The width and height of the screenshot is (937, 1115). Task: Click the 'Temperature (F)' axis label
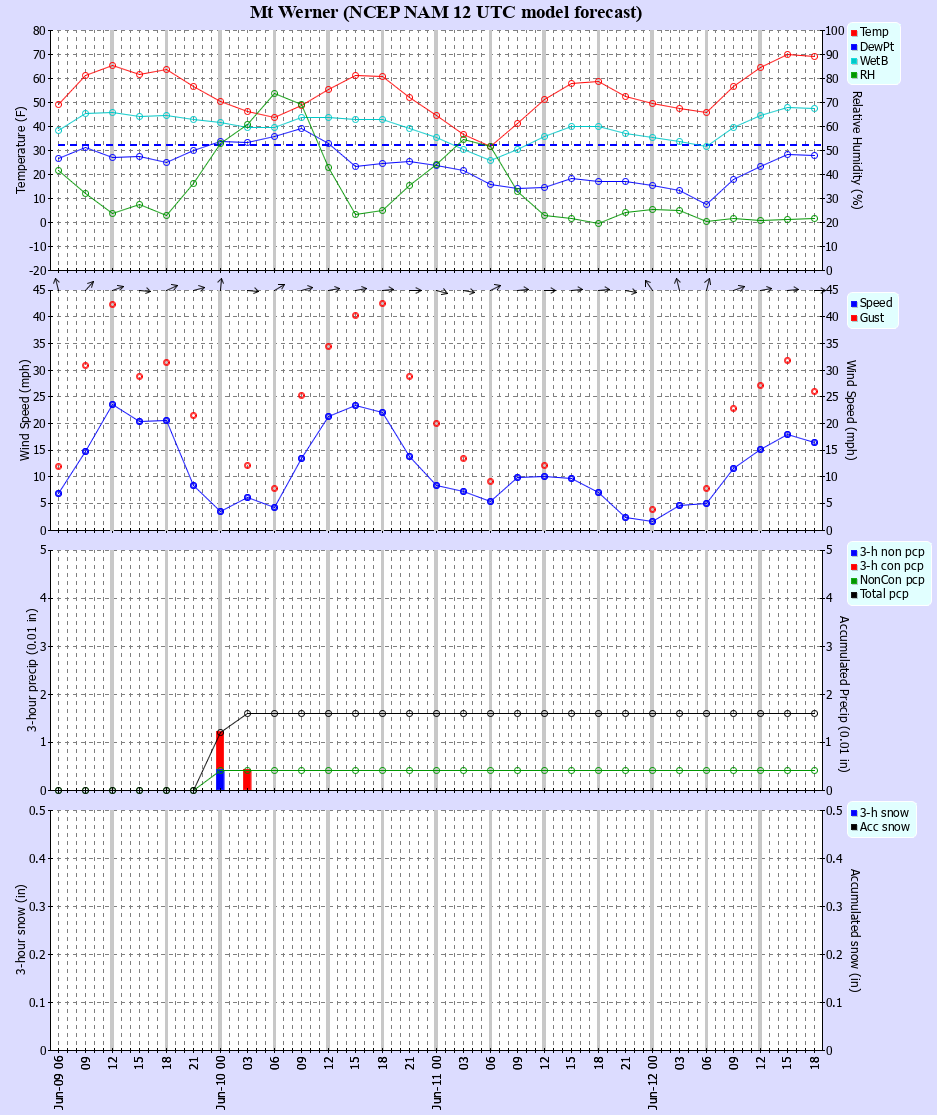click(20, 150)
